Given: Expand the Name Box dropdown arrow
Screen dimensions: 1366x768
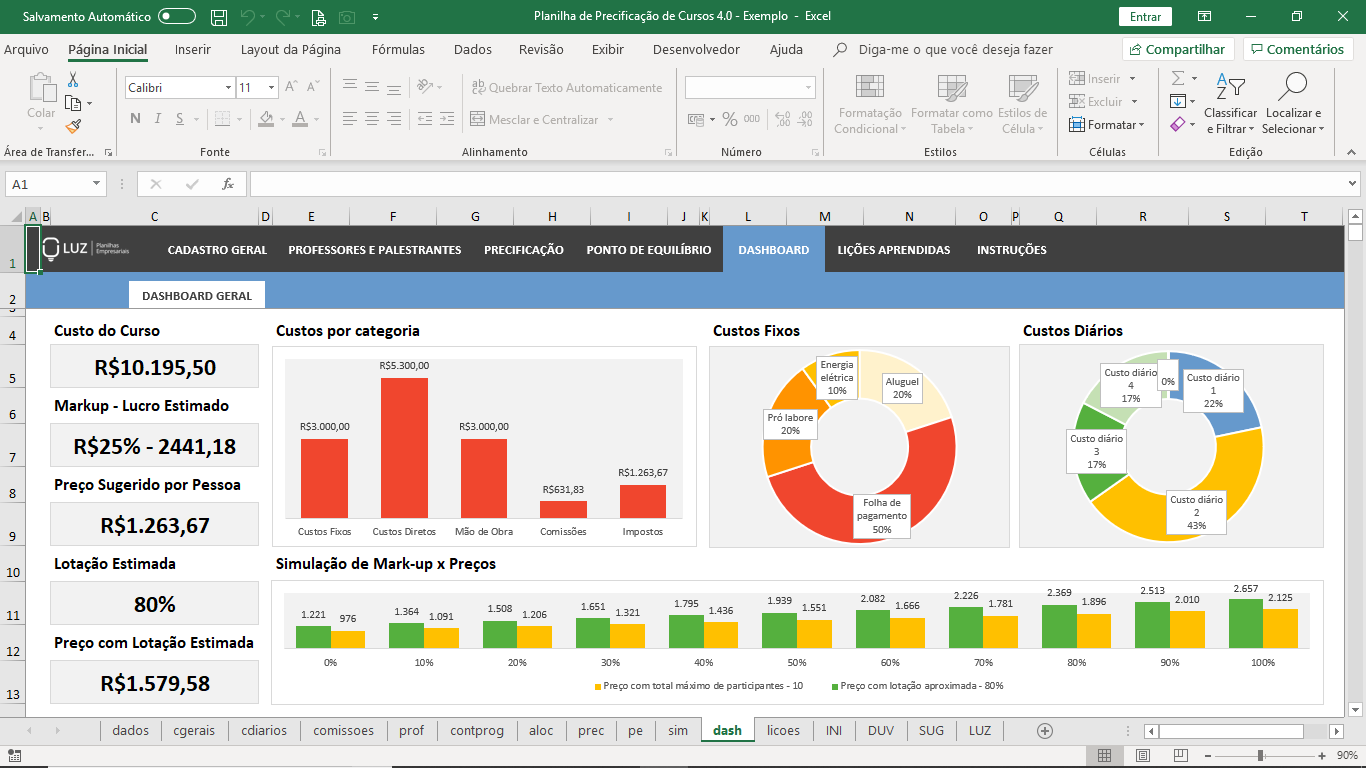Looking at the screenshot, I should pos(97,184).
